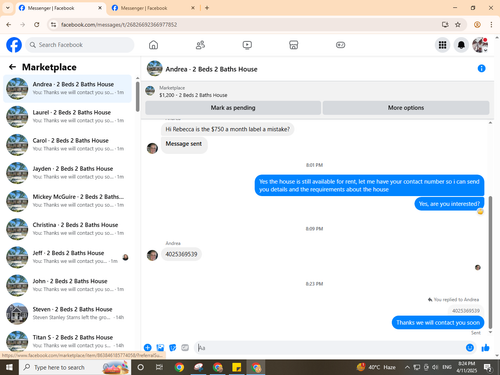Open the weather widget showing 40°C Haze

[376, 367]
